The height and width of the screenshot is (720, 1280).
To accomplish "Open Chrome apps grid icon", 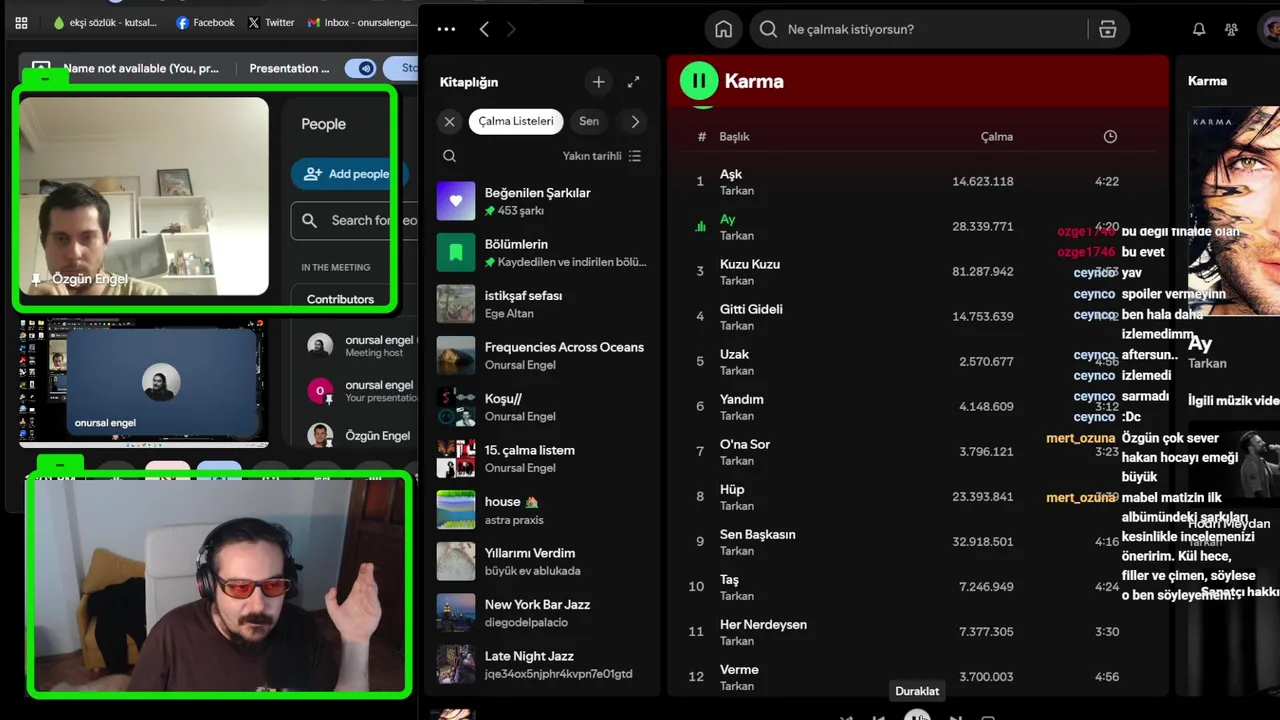I will (21, 22).
